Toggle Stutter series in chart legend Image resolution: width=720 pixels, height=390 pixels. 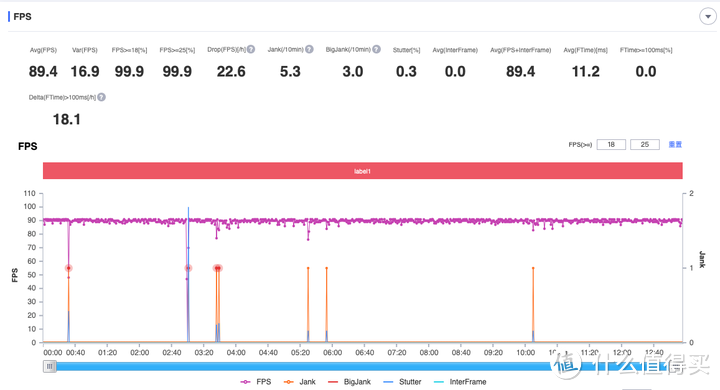pyautogui.click(x=402, y=382)
